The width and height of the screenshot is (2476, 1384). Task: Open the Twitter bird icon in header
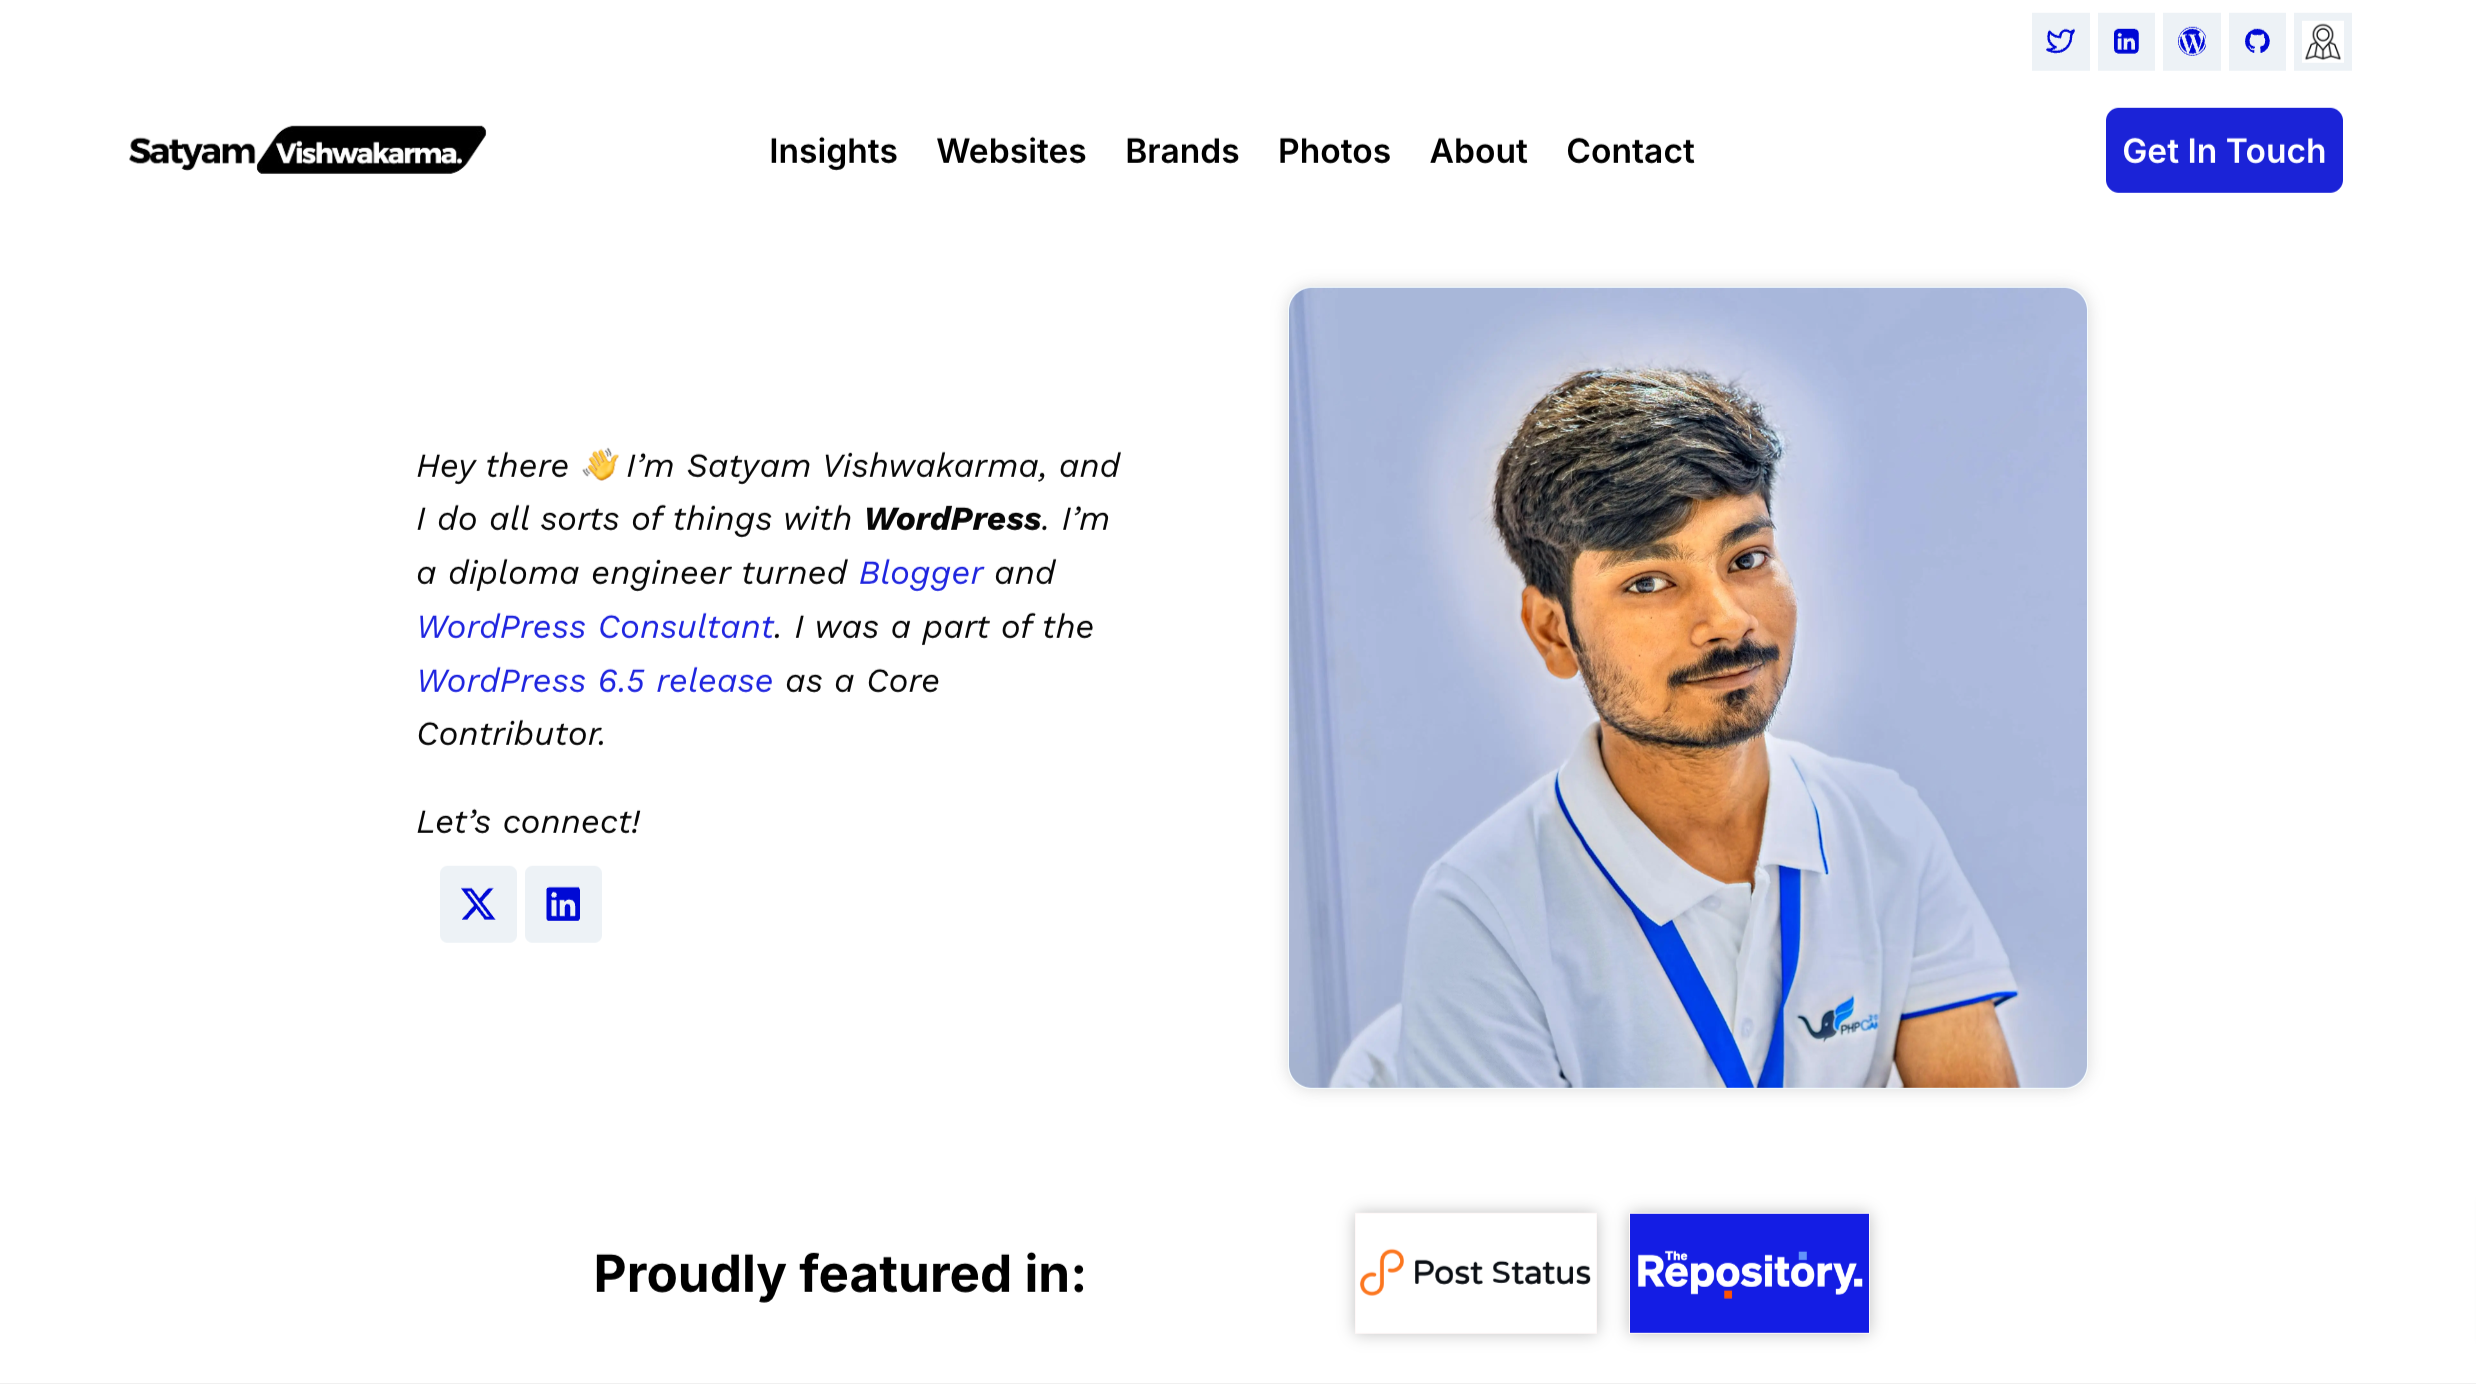(x=2060, y=42)
